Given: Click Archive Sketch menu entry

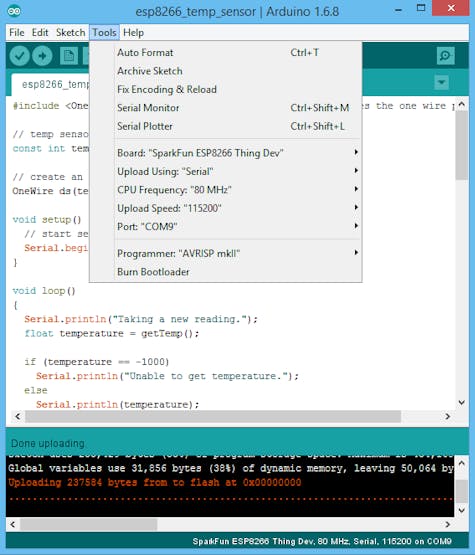Looking at the screenshot, I should [x=225, y=71].
